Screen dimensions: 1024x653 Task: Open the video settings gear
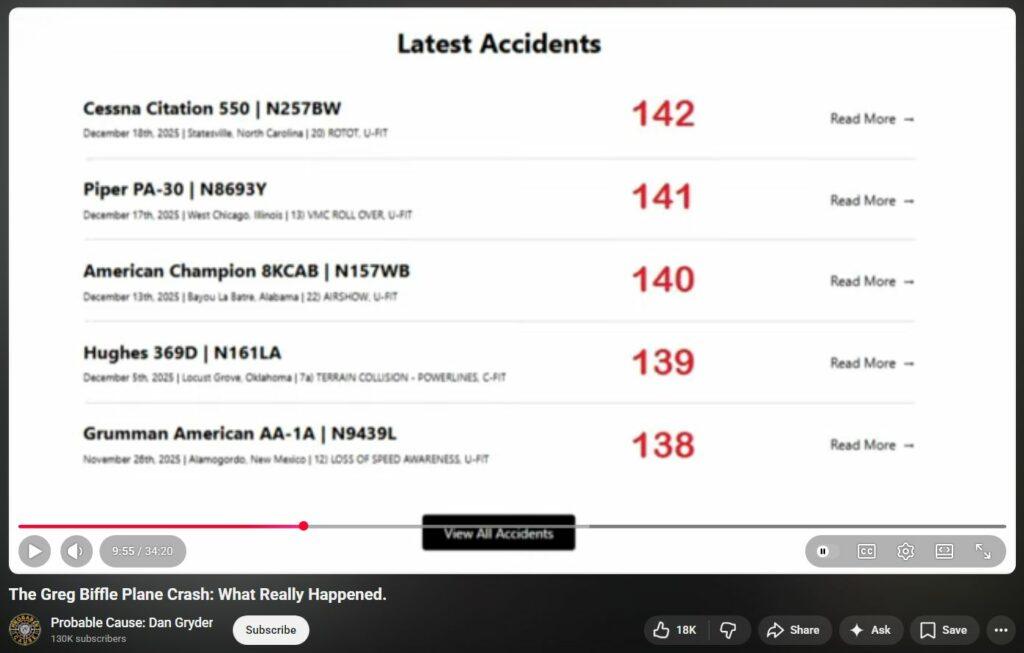coord(905,551)
